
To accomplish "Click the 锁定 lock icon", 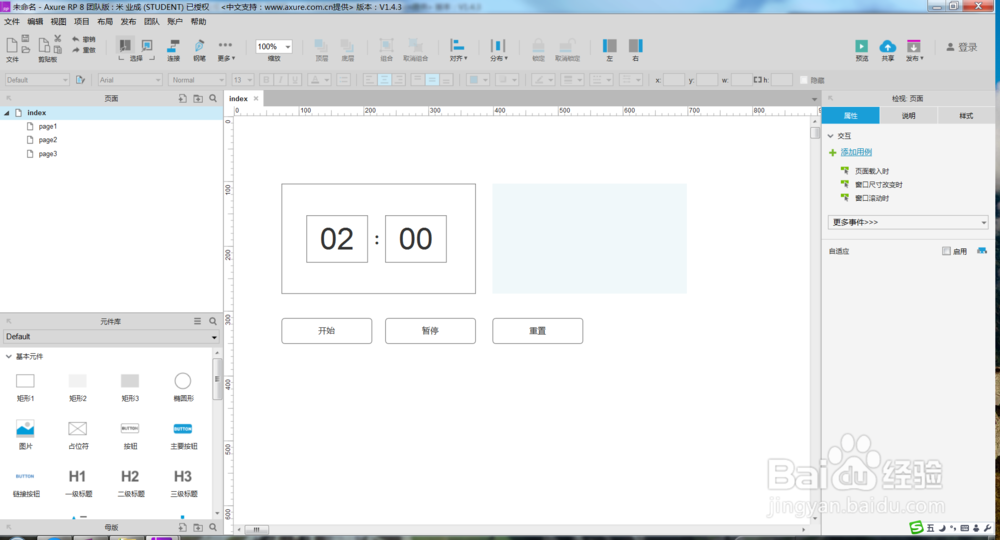I will pos(538,45).
